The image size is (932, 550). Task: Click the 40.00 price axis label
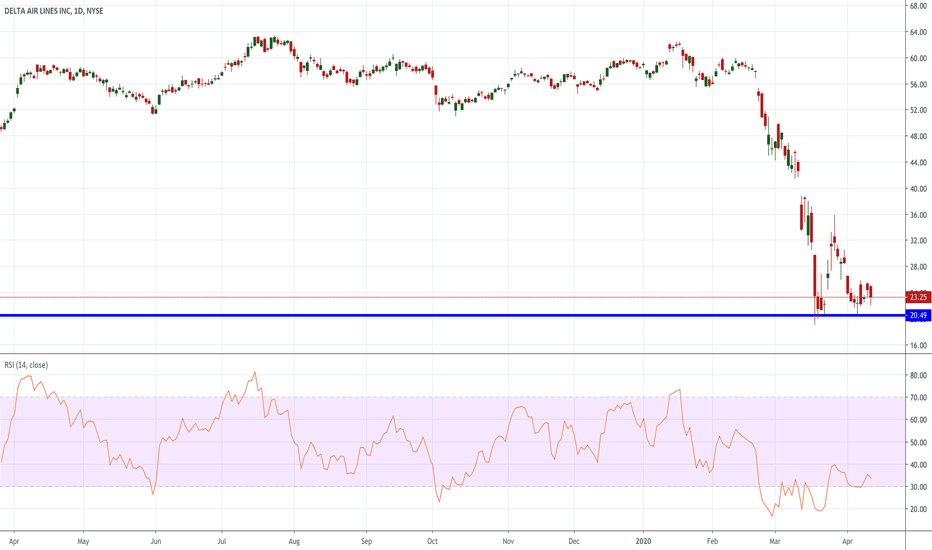(918, 188)
